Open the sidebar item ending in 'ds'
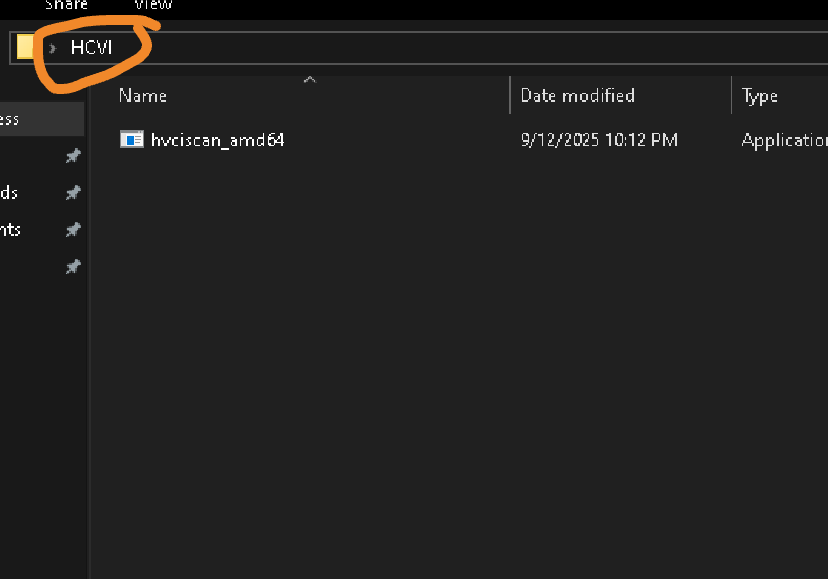Screen dimensions: 828x579 9,193
